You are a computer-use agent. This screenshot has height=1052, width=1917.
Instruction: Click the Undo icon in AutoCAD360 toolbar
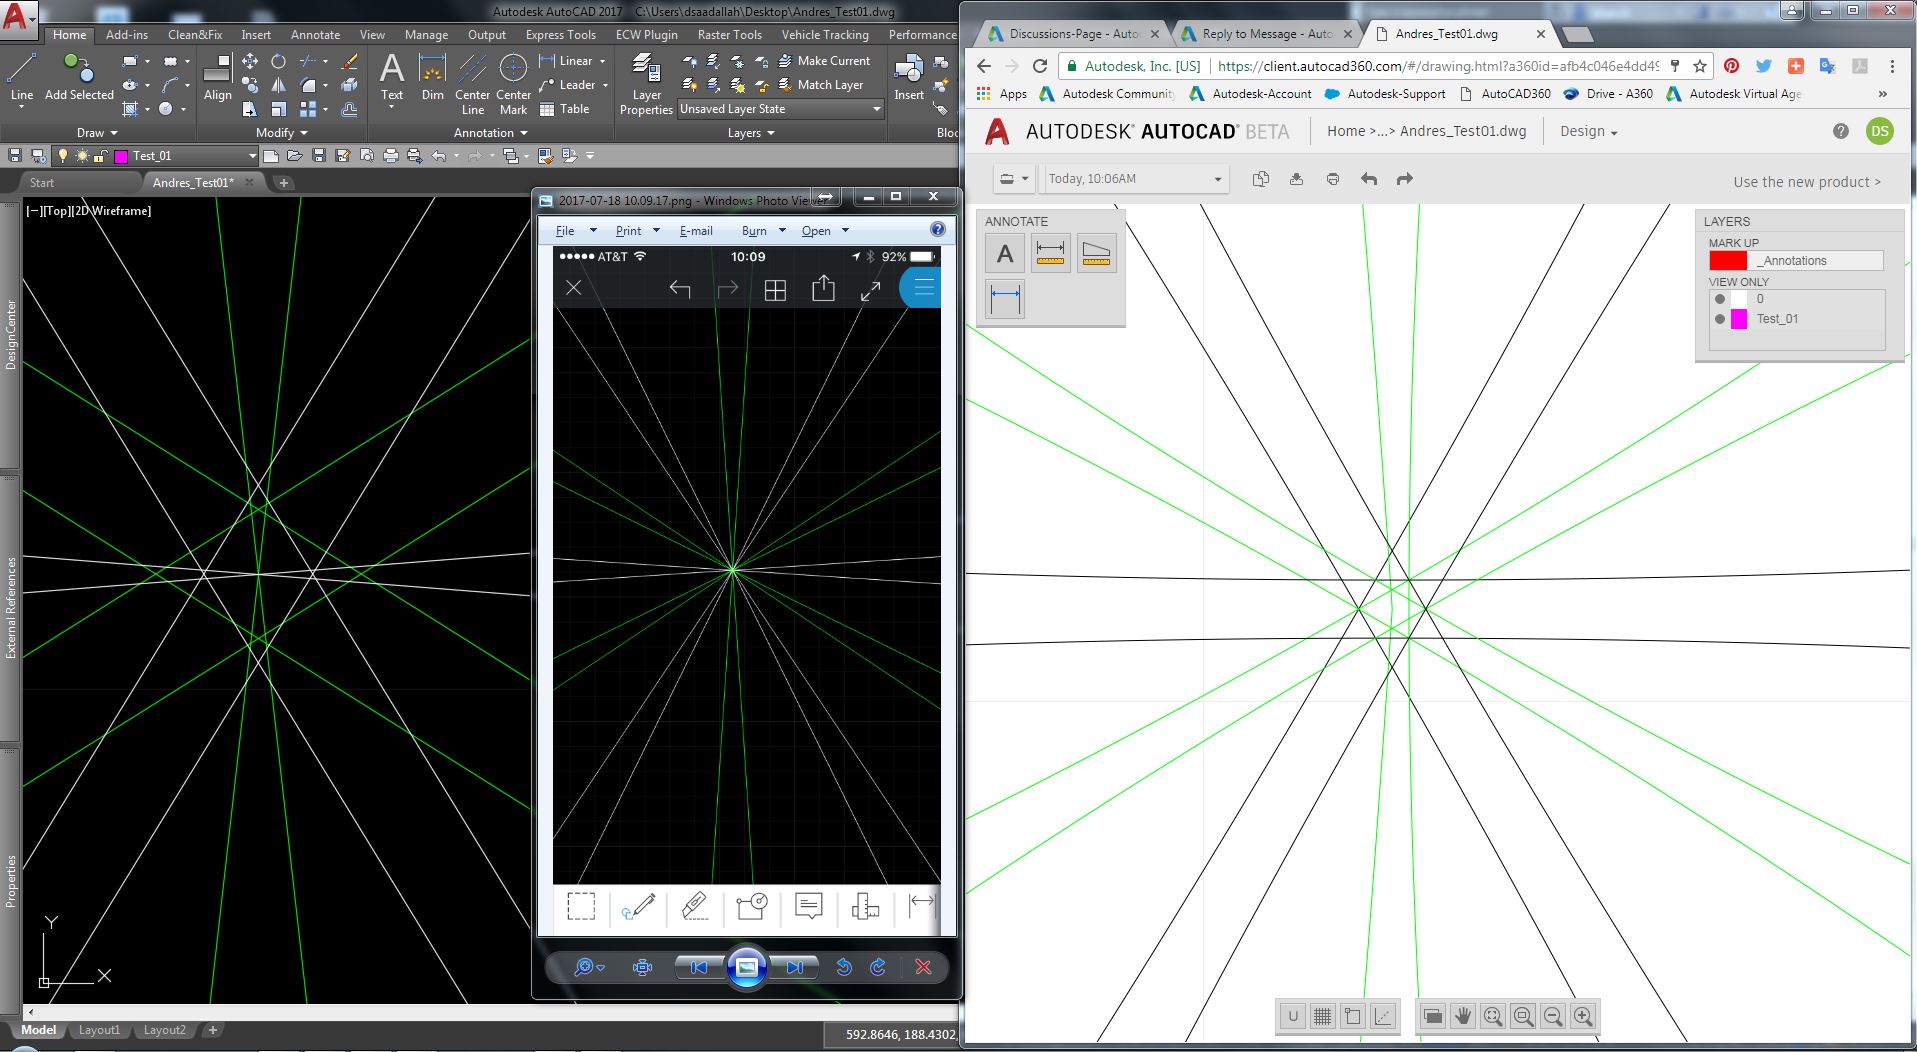coord(1368,178)
